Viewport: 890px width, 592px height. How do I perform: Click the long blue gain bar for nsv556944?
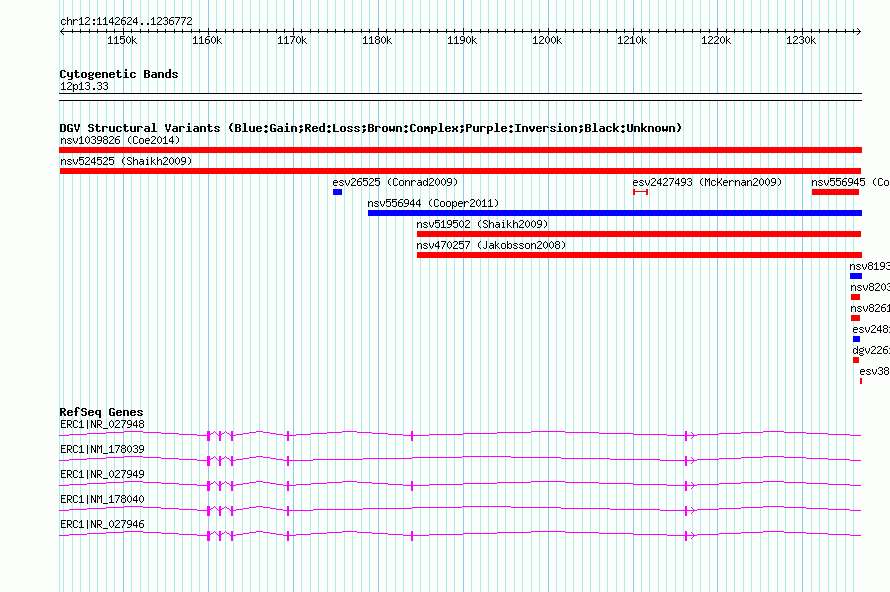point(615,213)
